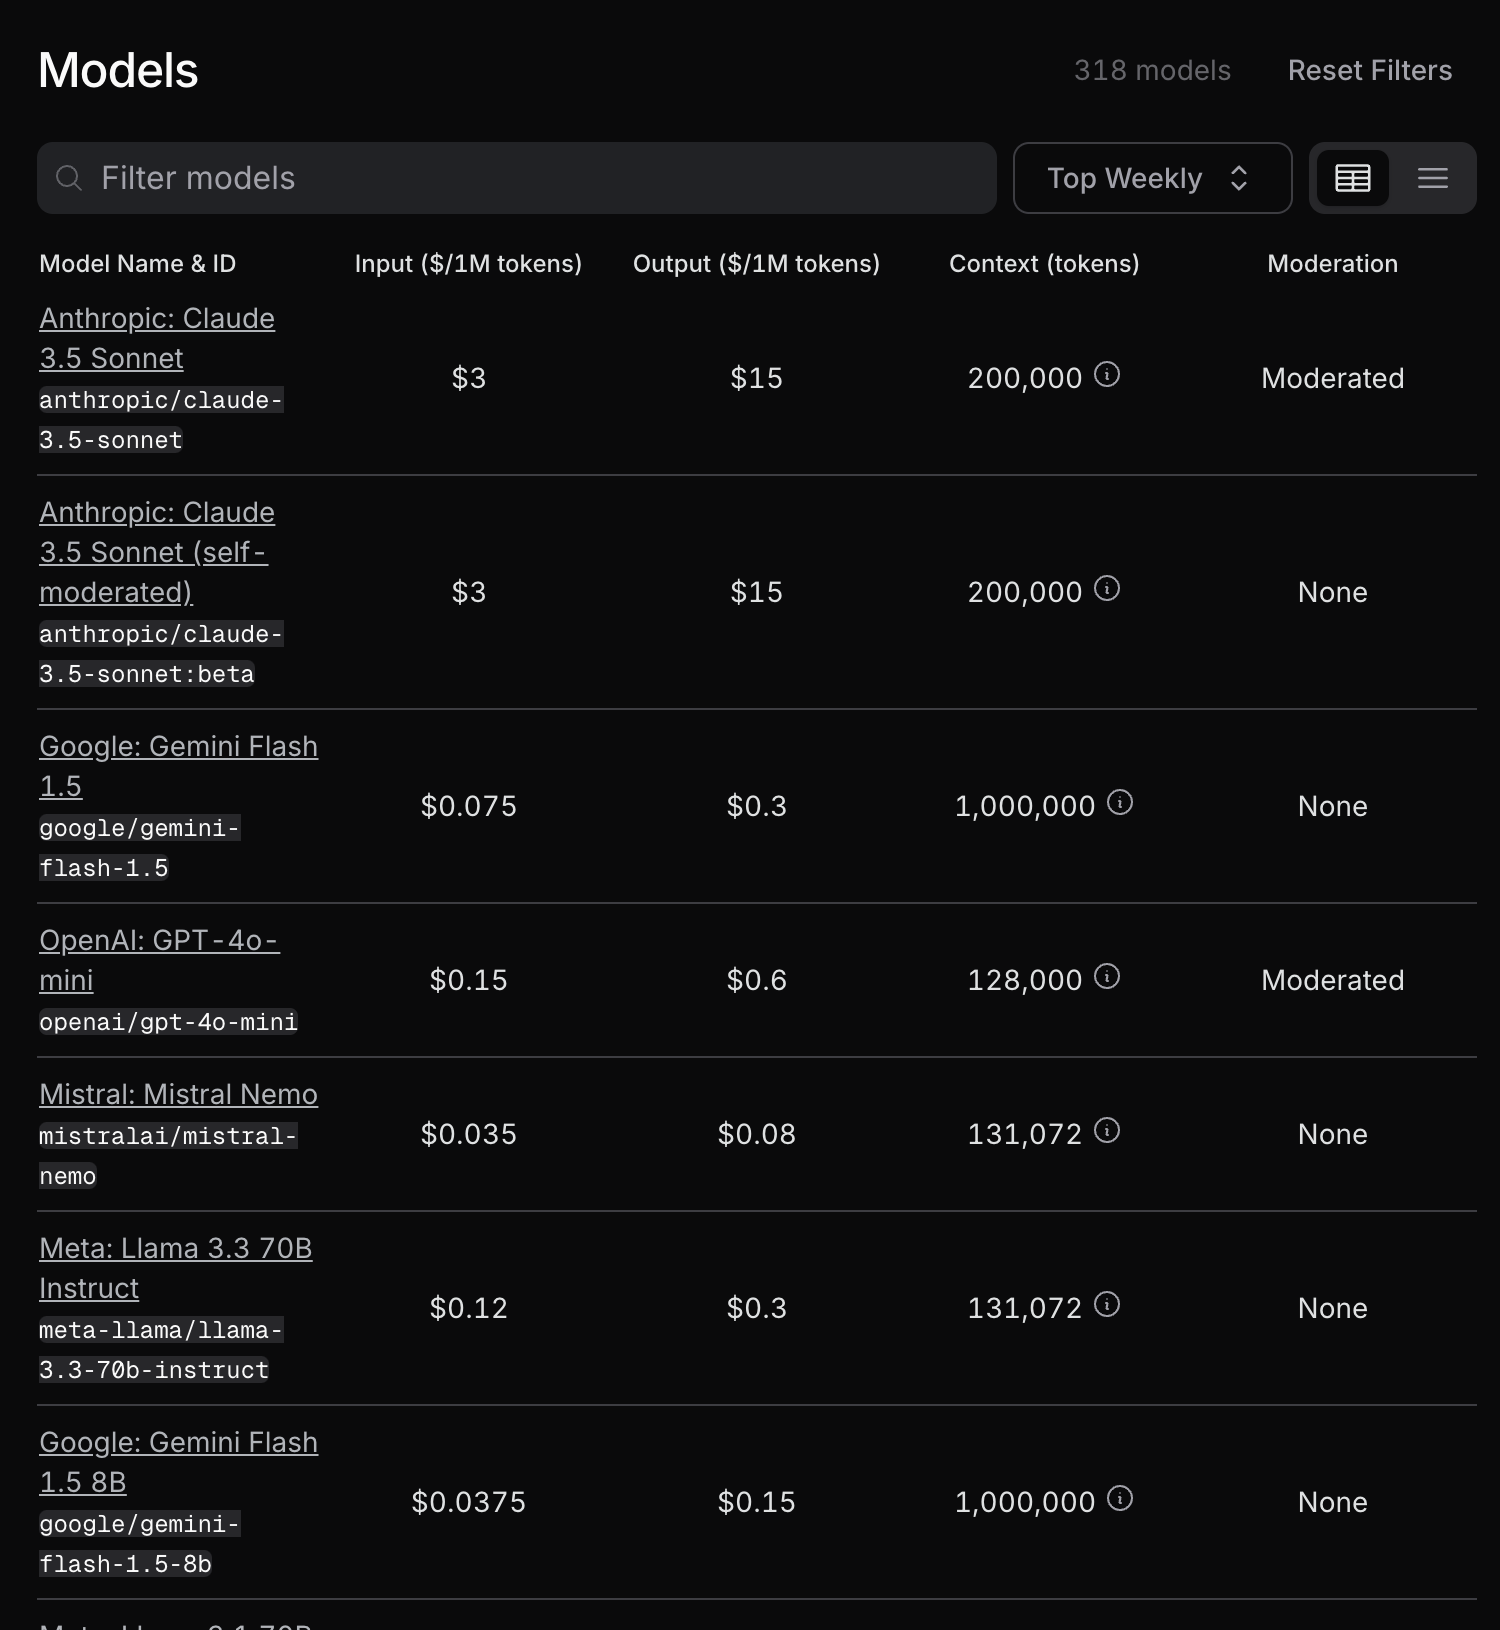
Task: Open context info icon for Claude self-moderated
Action: click(x=1107, y=589)
